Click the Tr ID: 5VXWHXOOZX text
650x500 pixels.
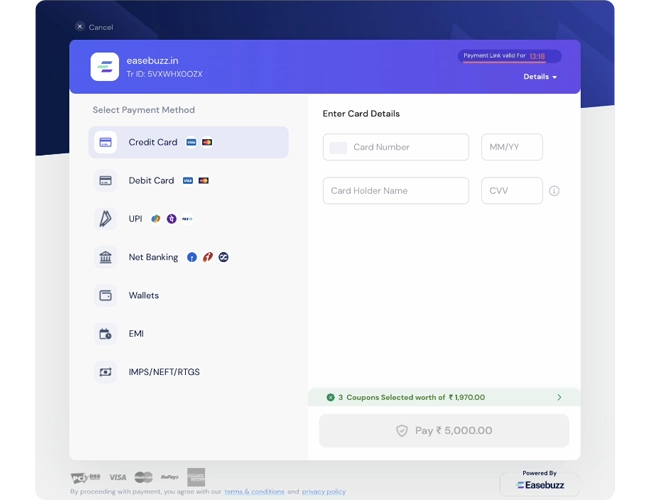click(x=165, y=74)
